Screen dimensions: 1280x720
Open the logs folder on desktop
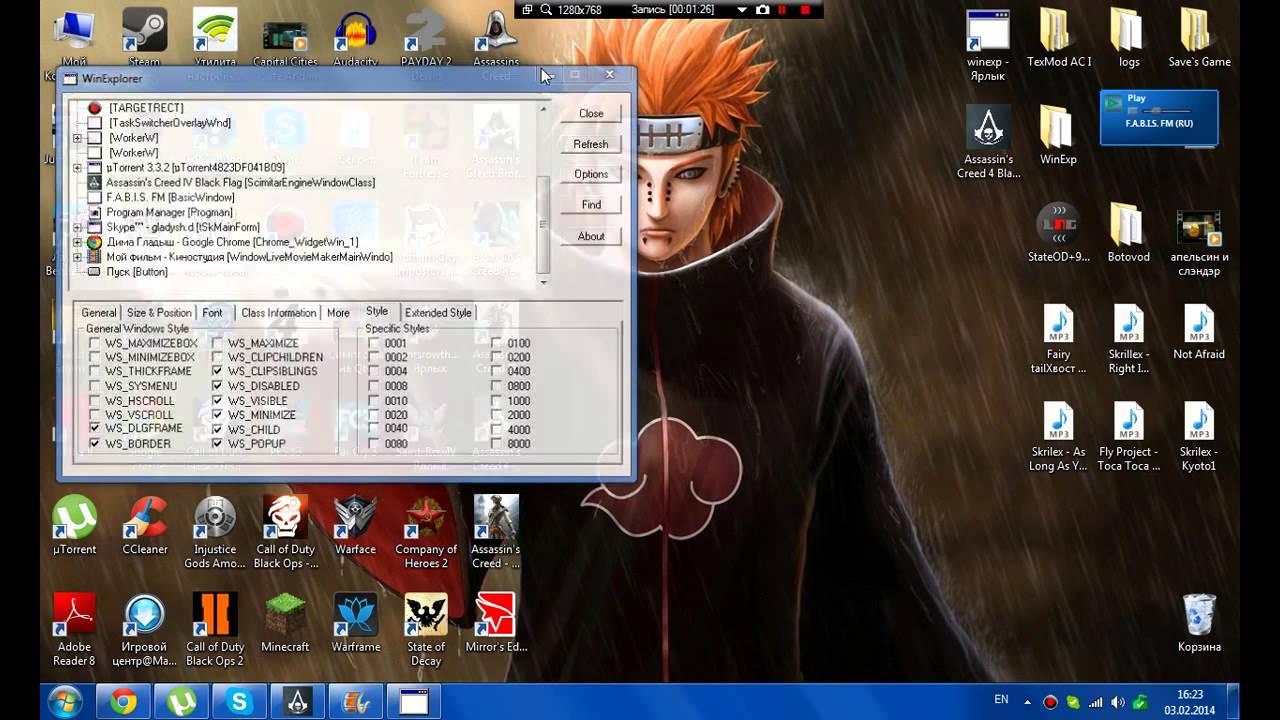[x=1129, y=38]
